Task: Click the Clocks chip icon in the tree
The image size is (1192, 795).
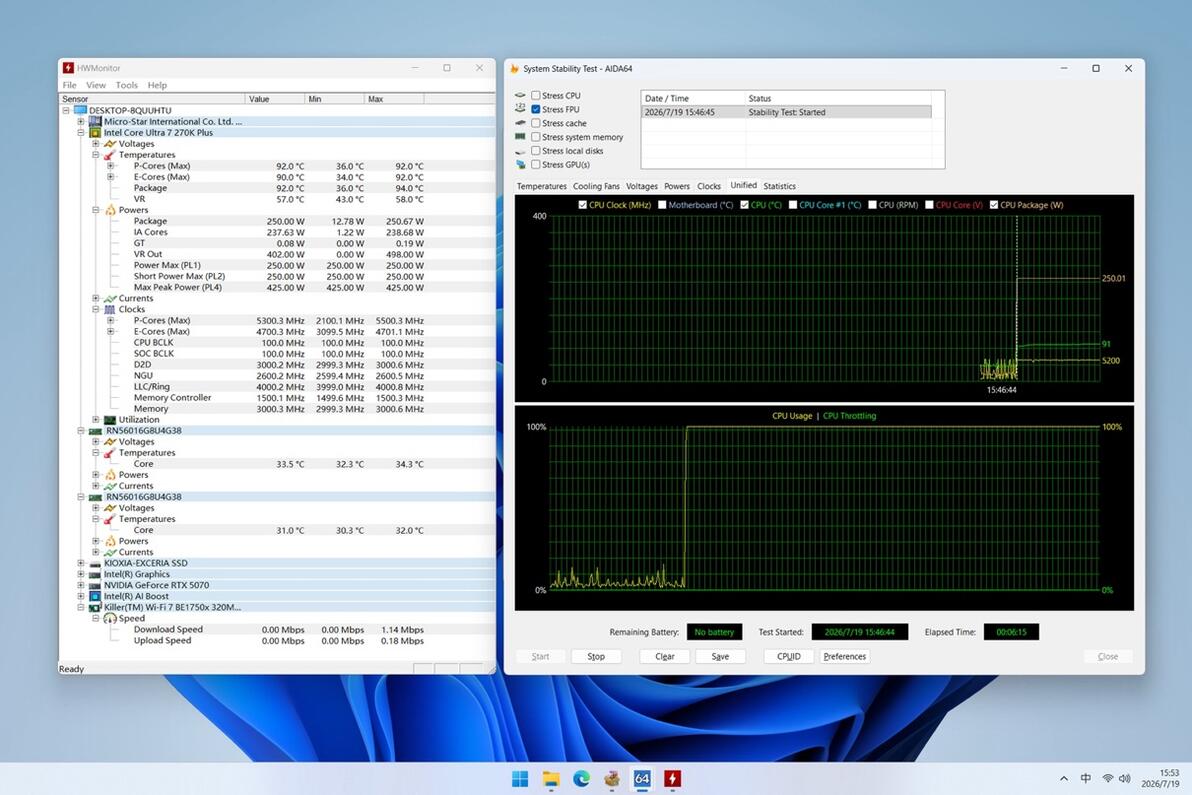Action: (x=110, y=309)
